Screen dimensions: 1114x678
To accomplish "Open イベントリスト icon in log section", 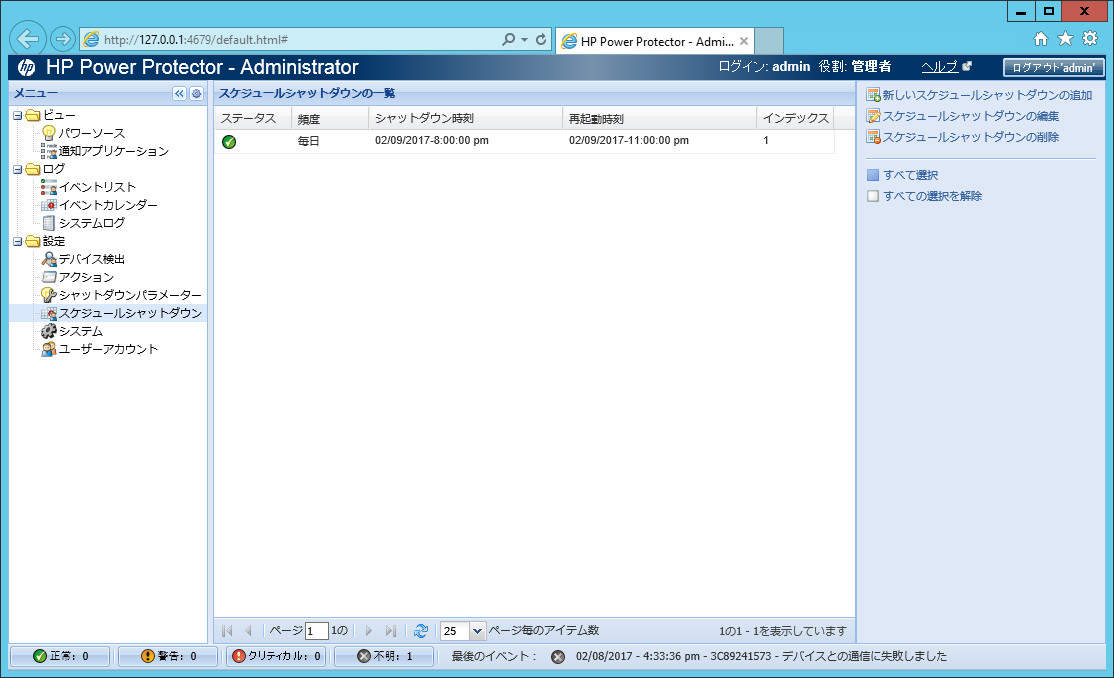I will coord(49,187).
